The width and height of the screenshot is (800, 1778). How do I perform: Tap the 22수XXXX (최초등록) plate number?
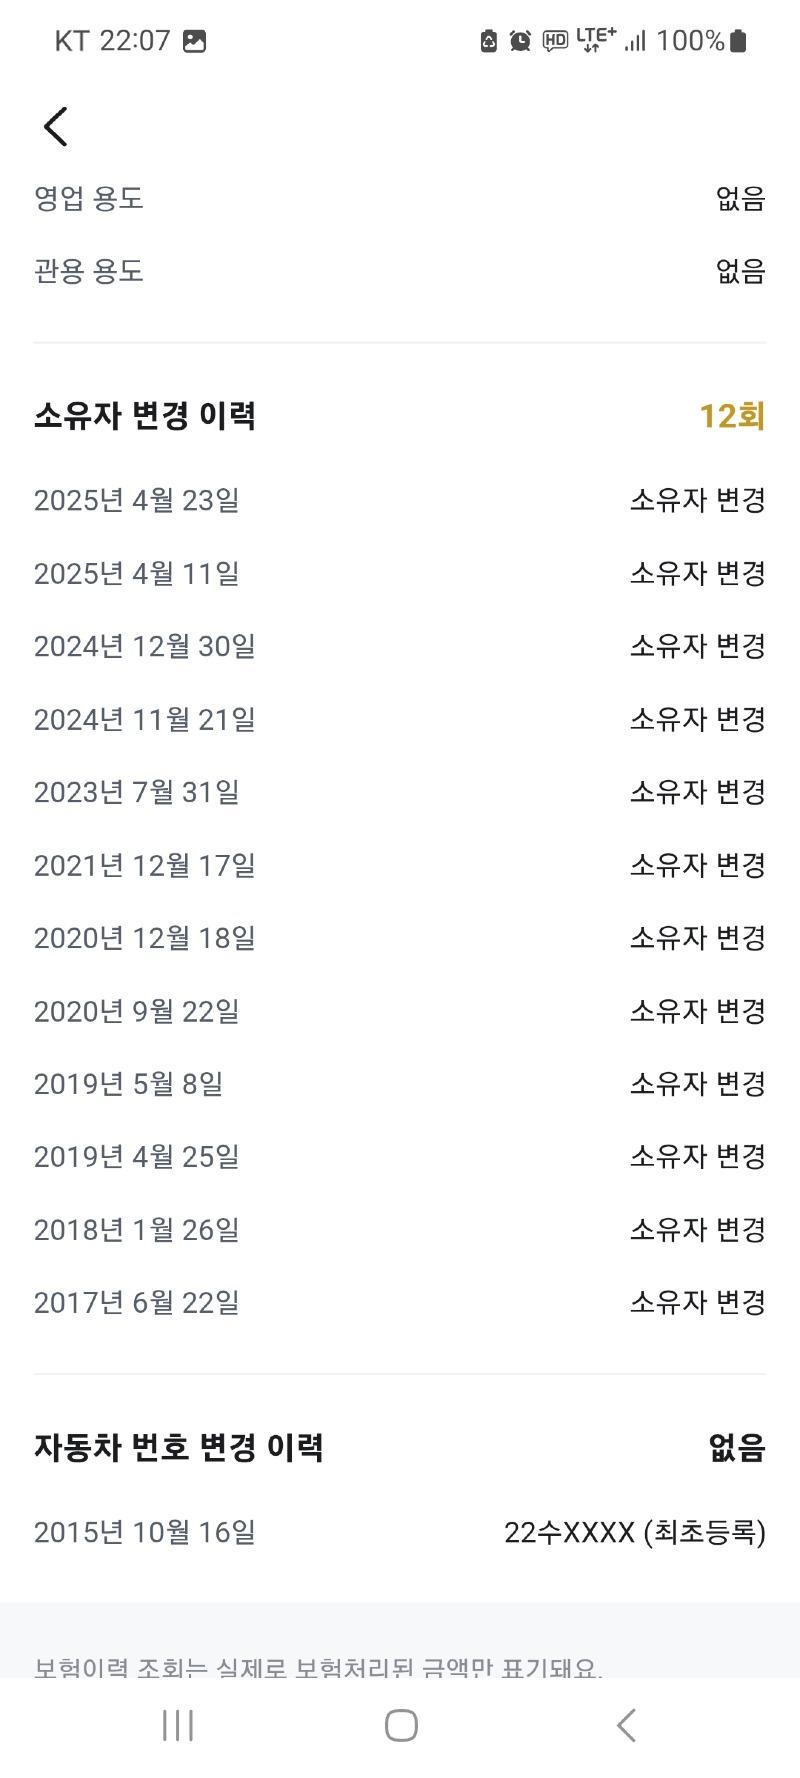(635, 1532)
